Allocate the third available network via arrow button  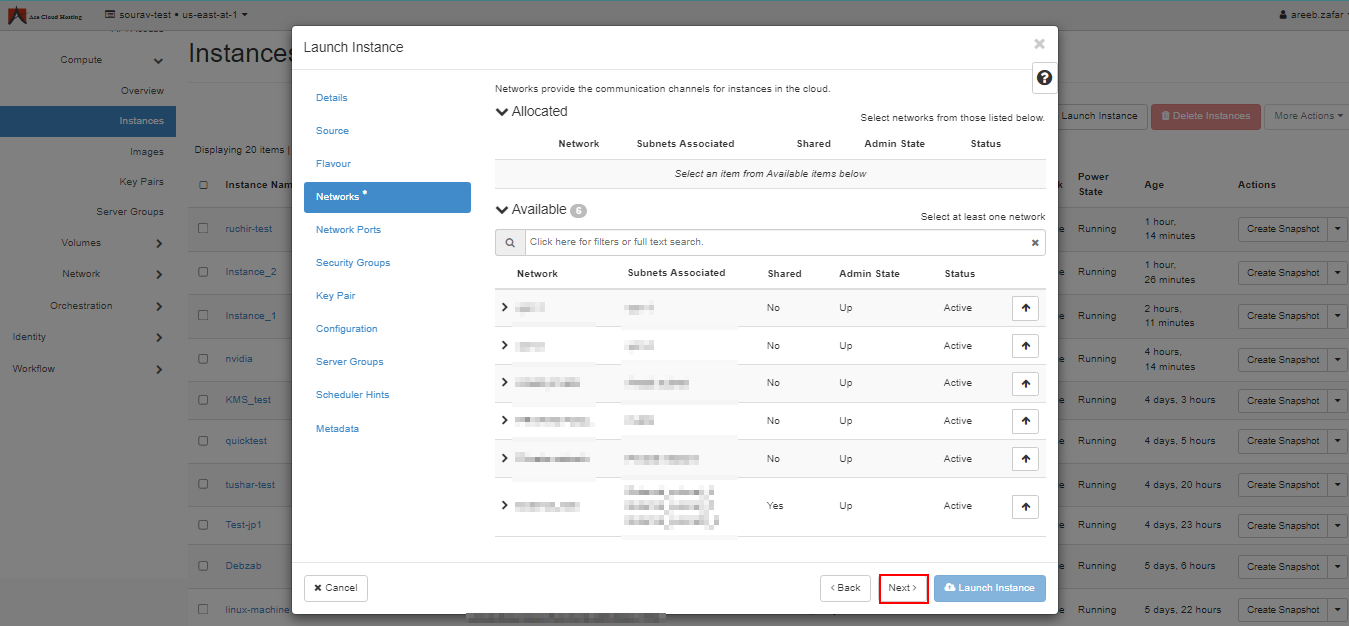[1025, 383]
